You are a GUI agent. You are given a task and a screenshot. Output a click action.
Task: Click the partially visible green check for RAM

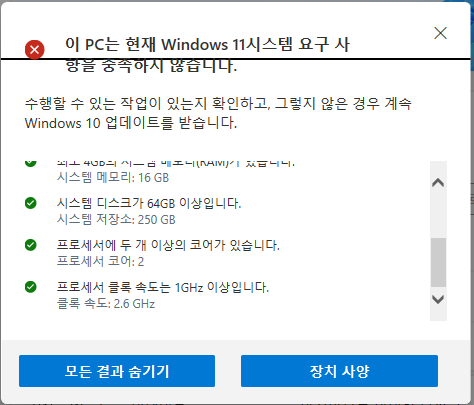31,163
